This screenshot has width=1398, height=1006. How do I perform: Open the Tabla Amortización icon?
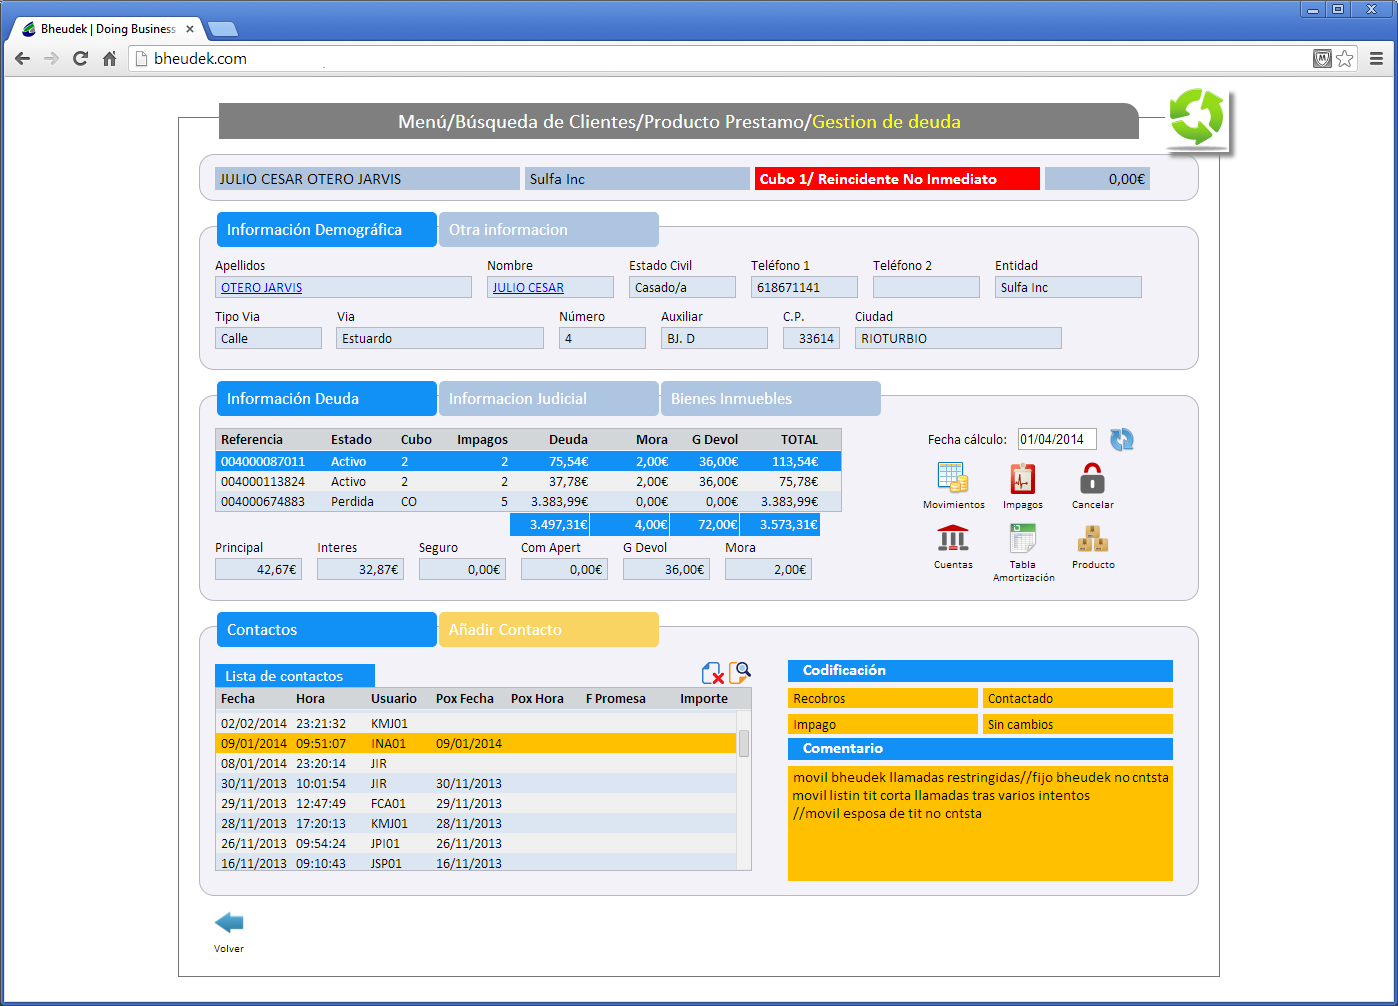coord(1022,540)
